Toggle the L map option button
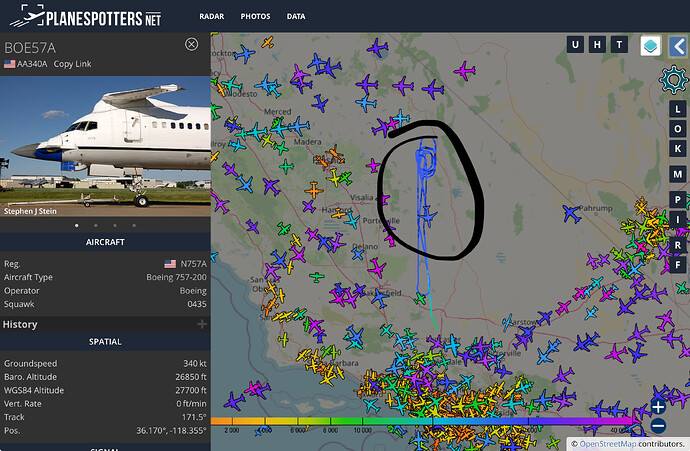Viewport: 690px width, 451px height. coord(678,109)
